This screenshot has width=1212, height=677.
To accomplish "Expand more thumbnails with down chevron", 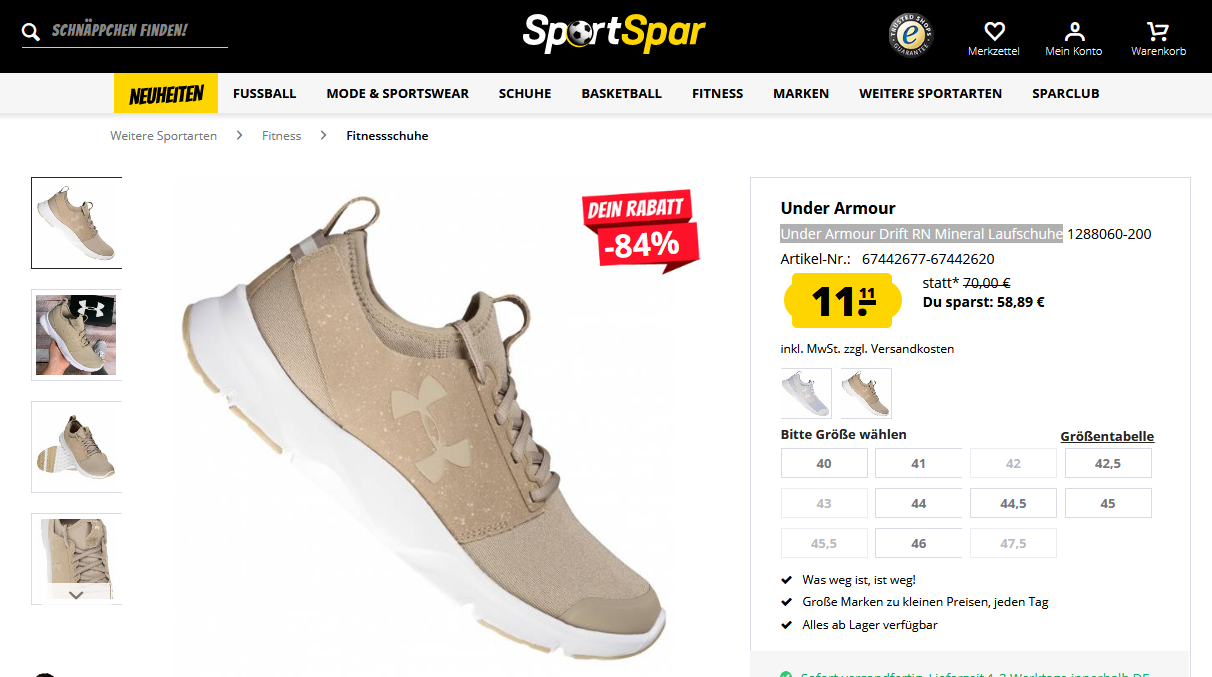I will tap(76, 594).
